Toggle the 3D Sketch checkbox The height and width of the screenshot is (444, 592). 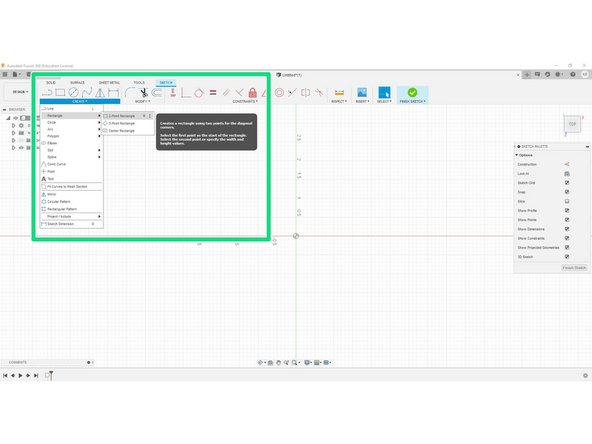coord(567,257)
